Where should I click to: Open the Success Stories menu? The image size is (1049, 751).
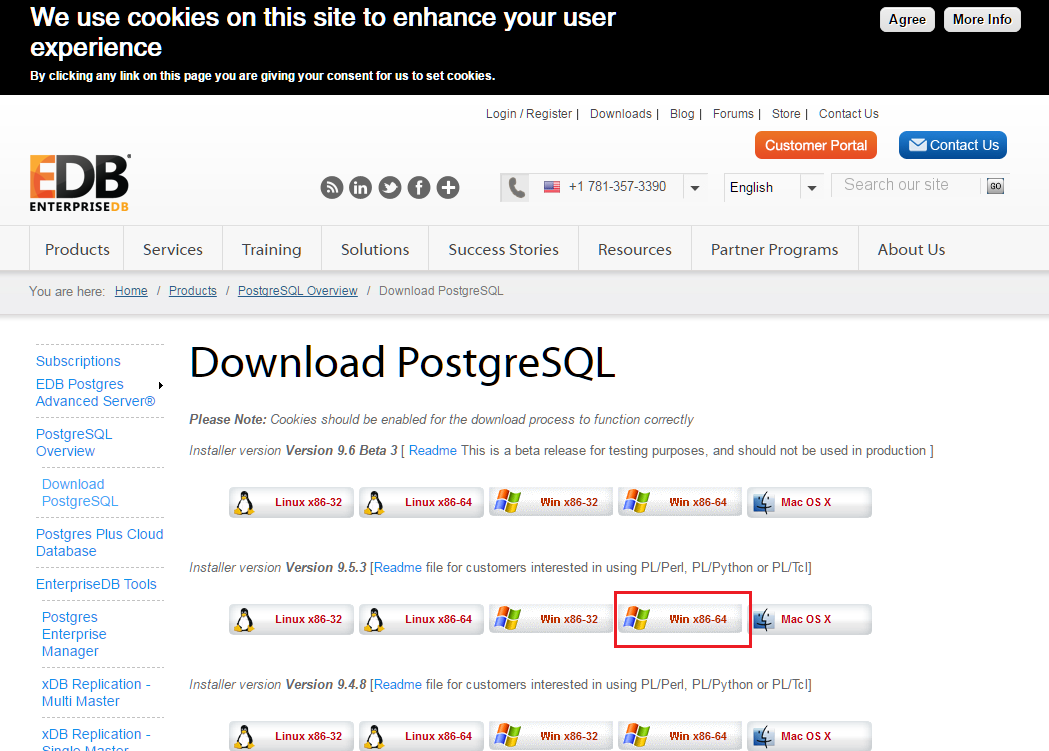(x=503, y=249)
